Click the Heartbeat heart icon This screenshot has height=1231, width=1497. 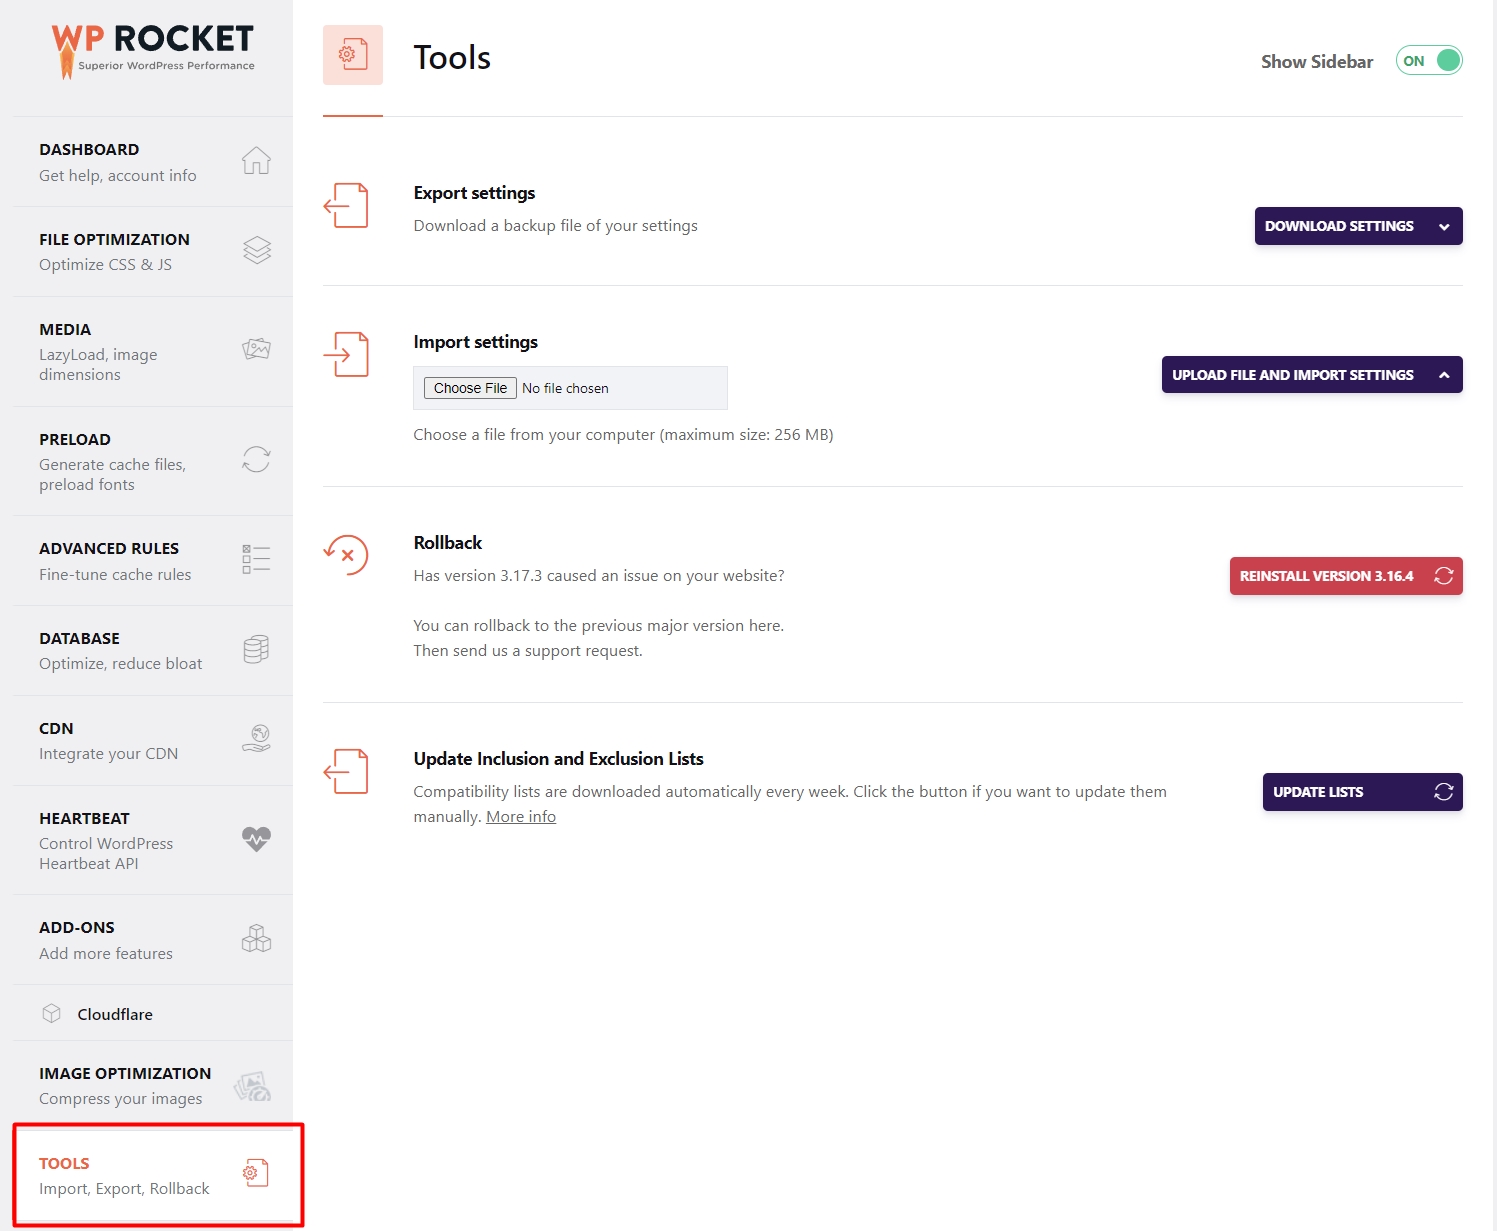(256, 839)
